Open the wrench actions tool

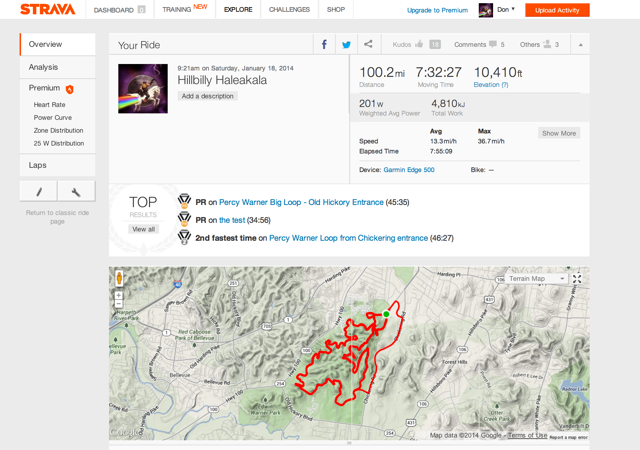pos(76,191)
